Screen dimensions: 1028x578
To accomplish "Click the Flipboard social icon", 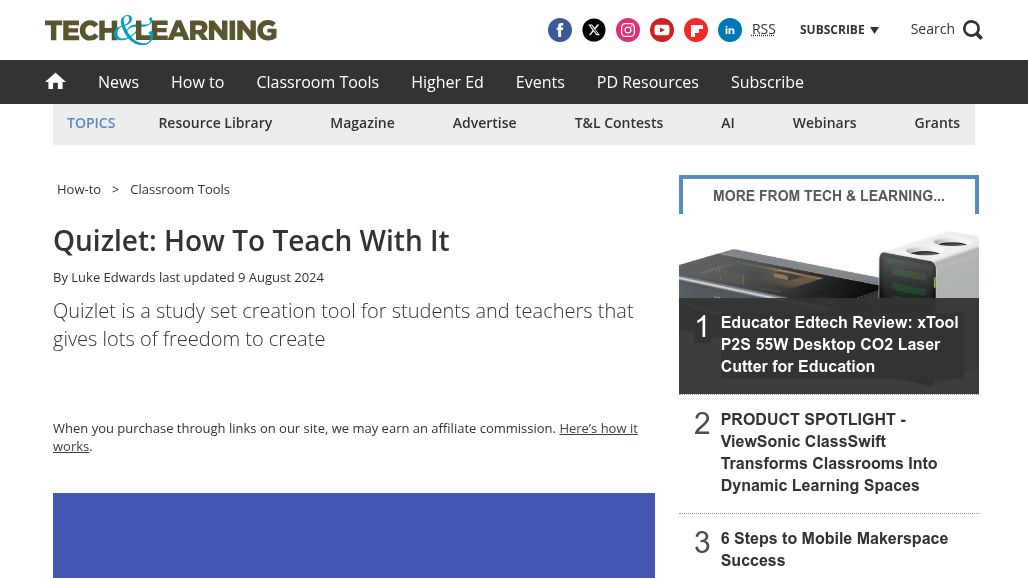I will tap(696, 30).
